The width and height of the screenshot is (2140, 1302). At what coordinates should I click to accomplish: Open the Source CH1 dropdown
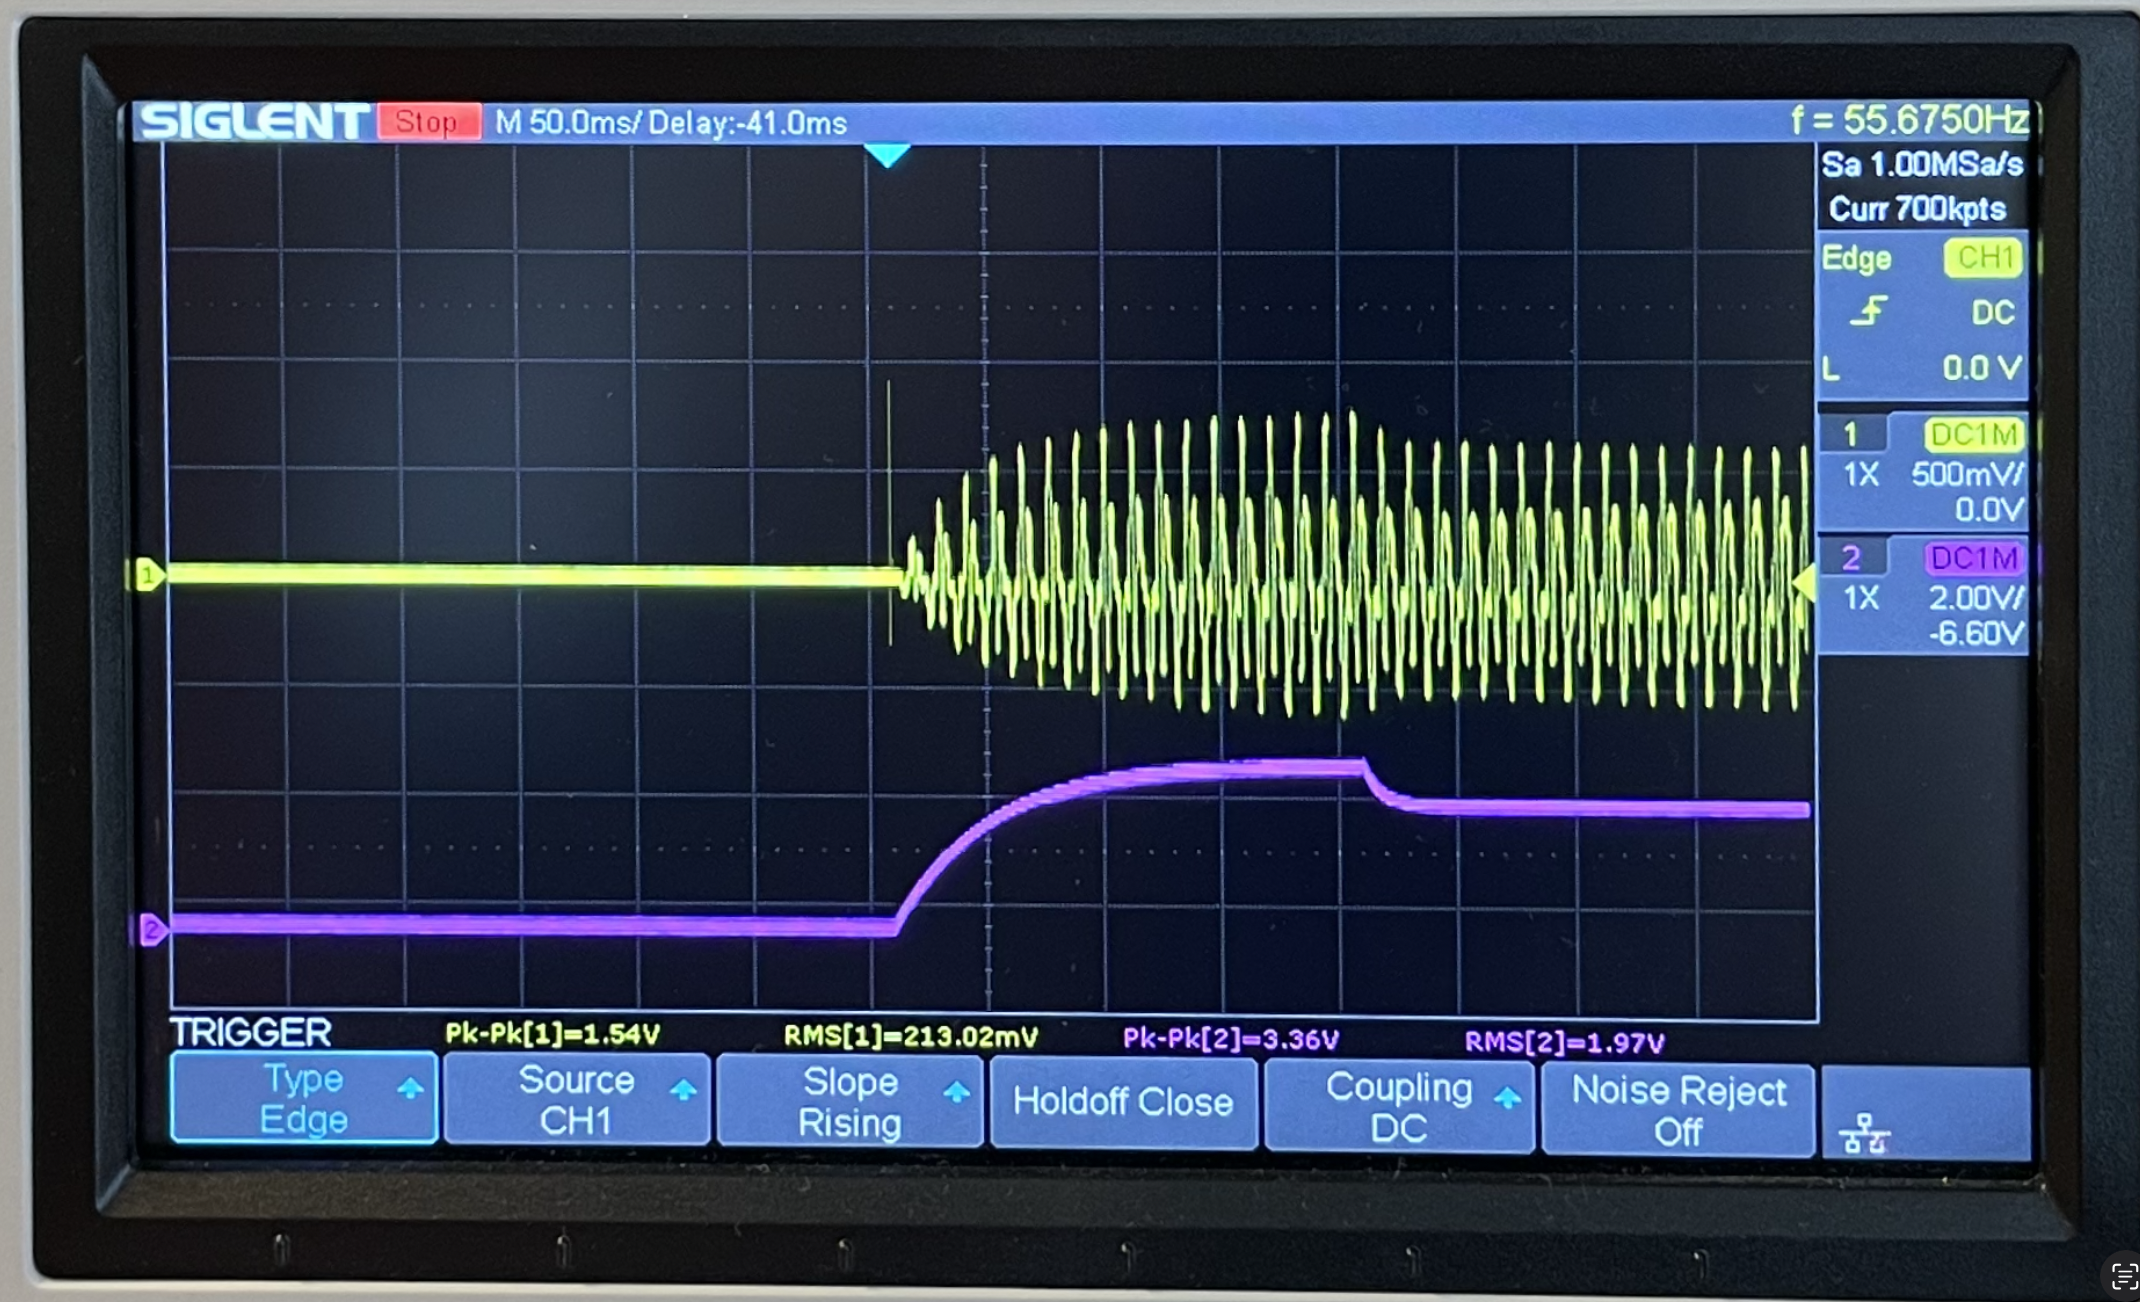tap(576, 1099)
